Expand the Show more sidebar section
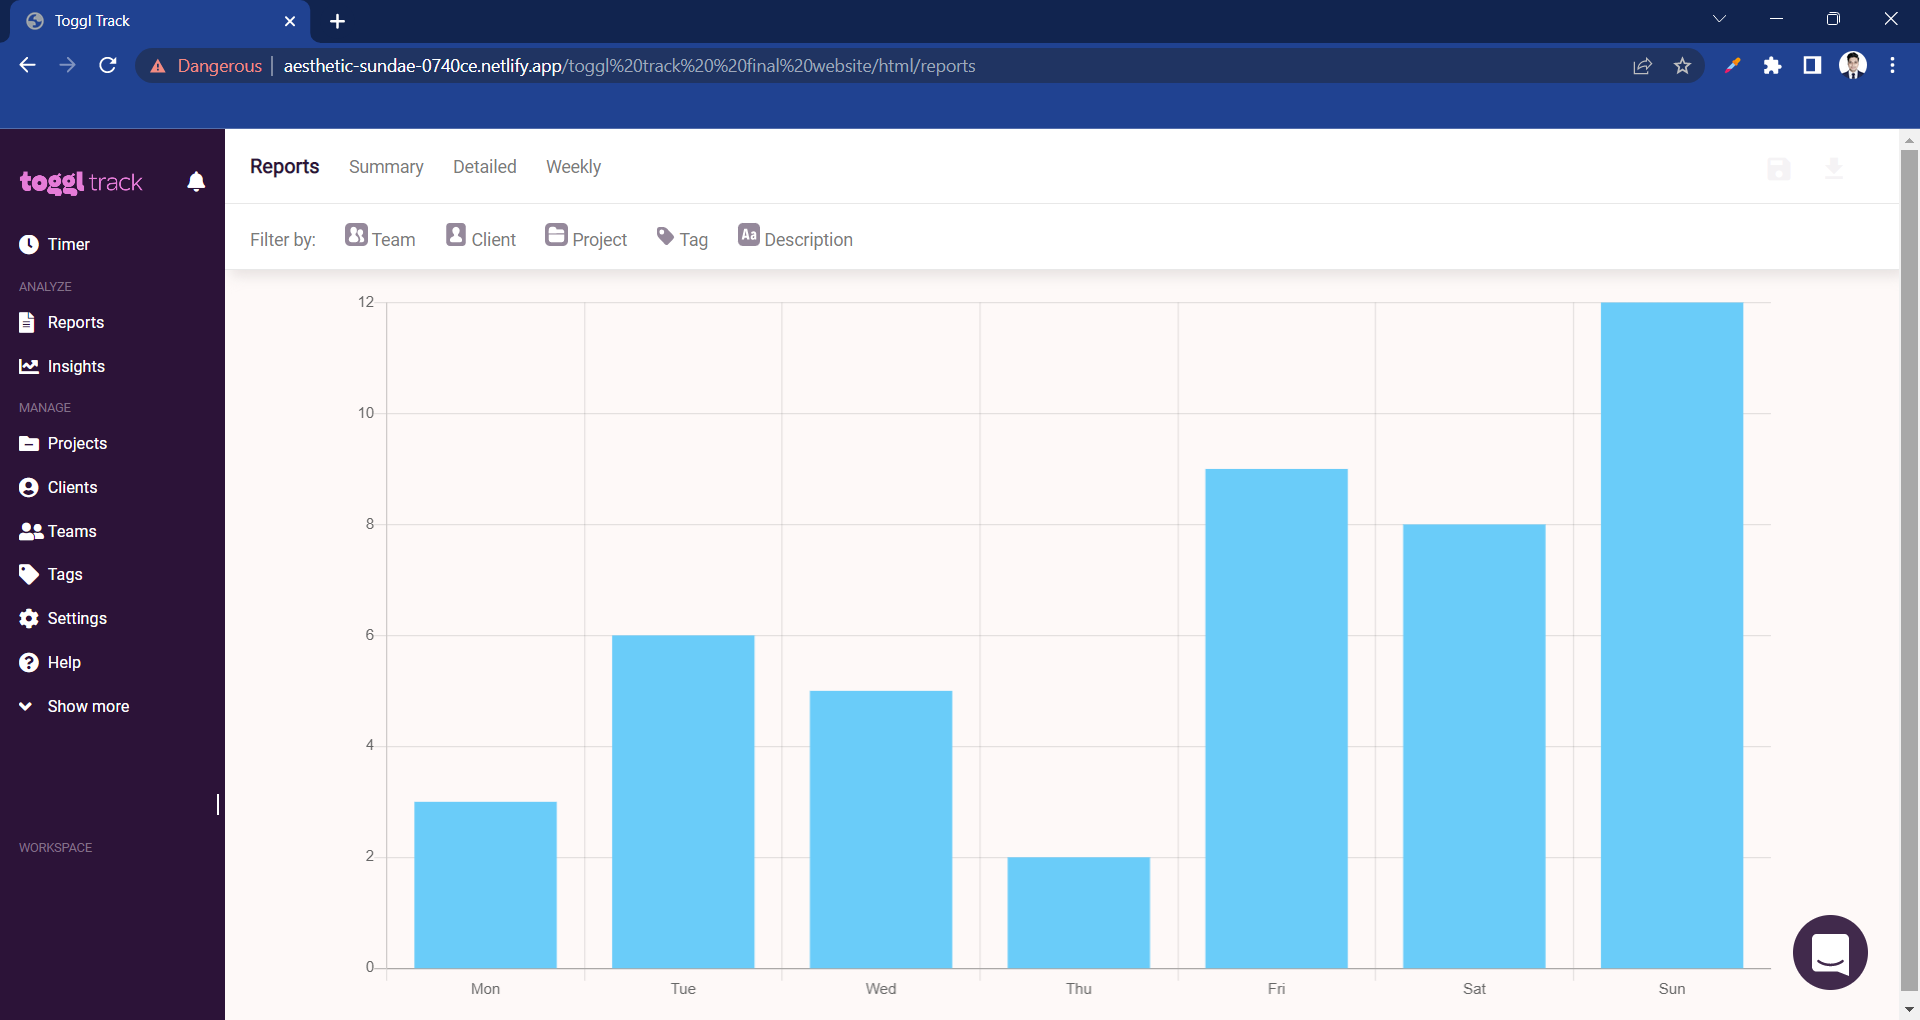The width and height of the screenshot is (1920, 1020). tap(75, 706)
